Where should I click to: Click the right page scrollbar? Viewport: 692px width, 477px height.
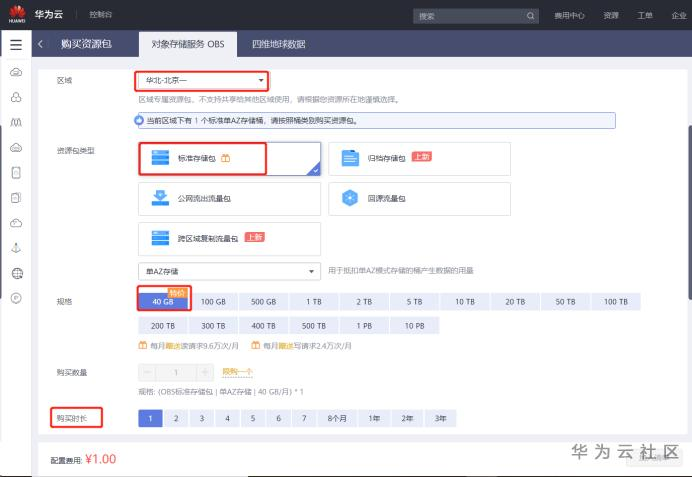(689, 212)
